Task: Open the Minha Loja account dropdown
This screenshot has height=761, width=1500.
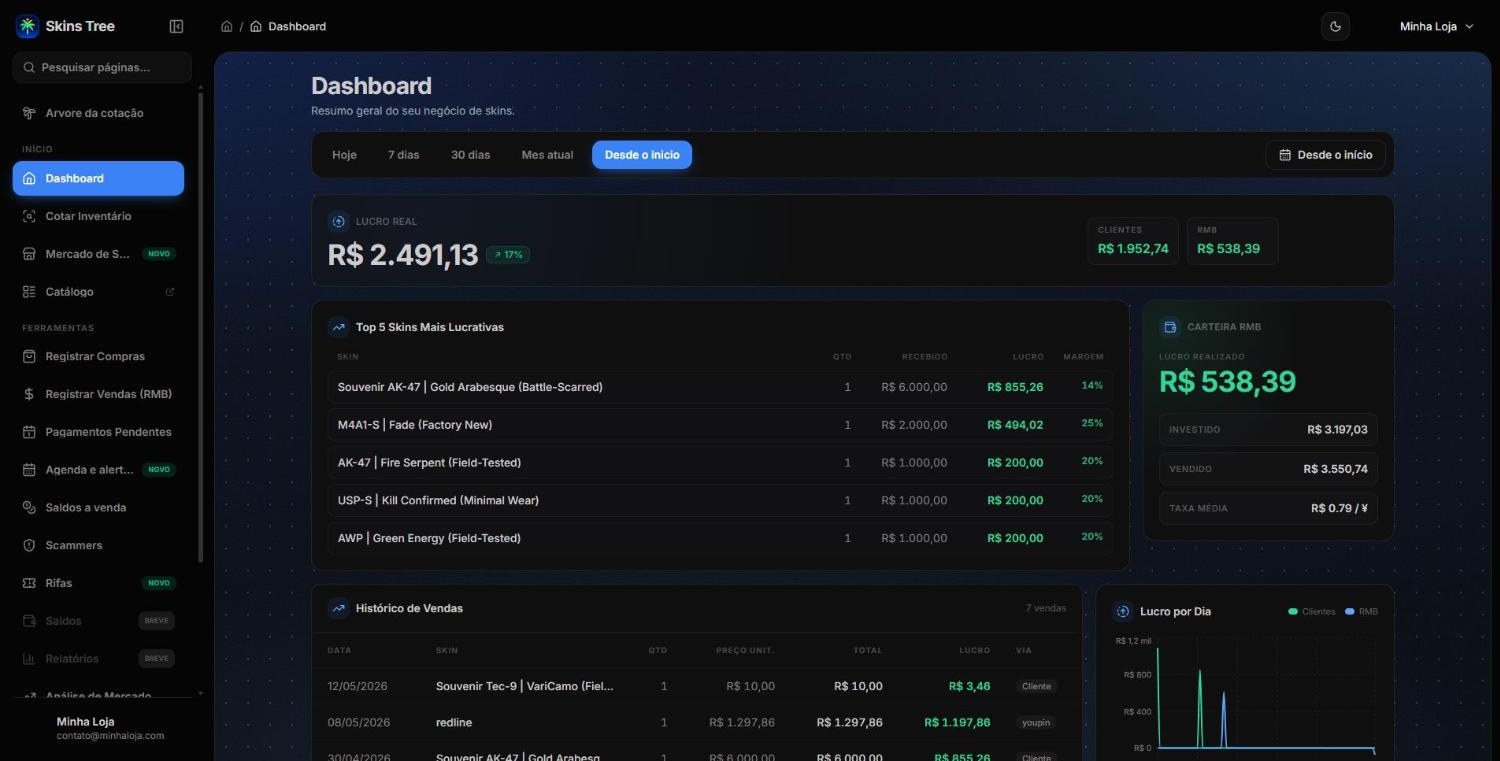Action: coord(1437,27)
